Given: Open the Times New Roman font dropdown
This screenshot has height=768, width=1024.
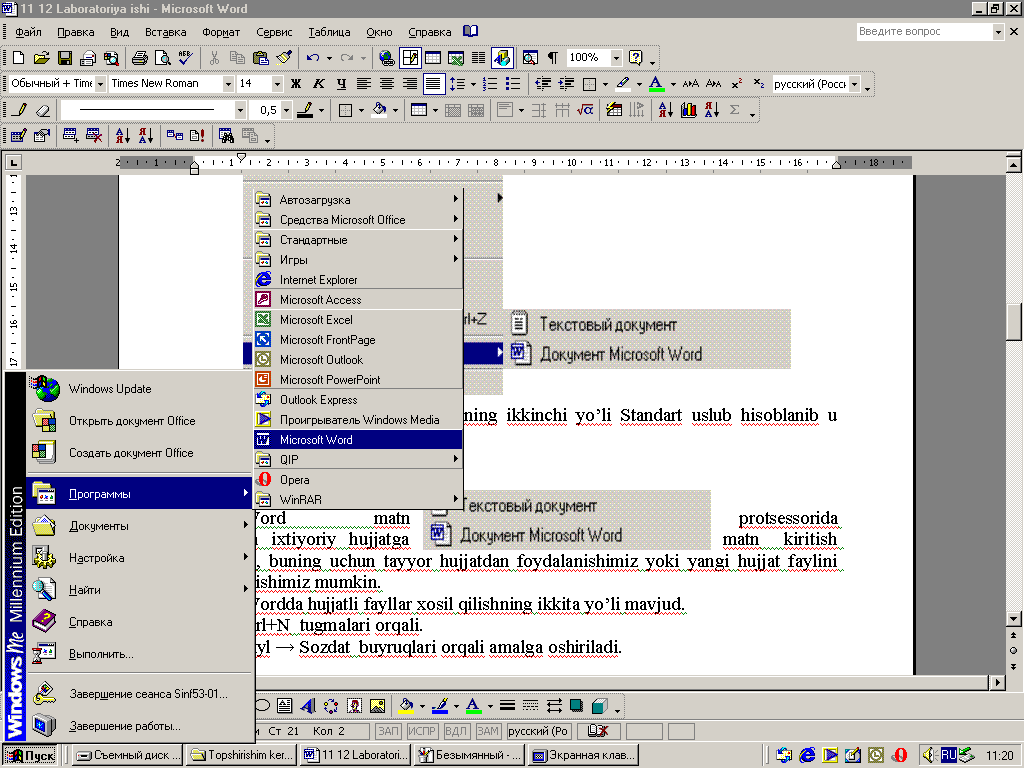Looking at the screenshot, I should tap(228, 84).
